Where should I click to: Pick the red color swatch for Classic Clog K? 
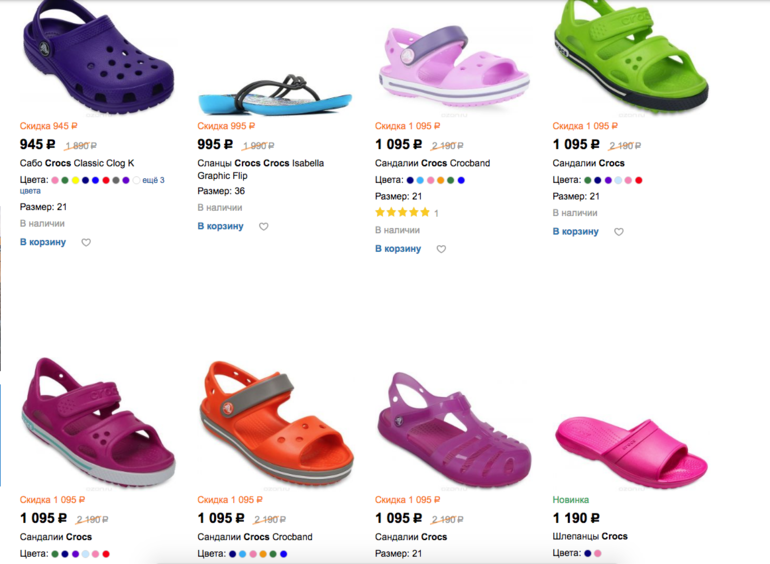(105, 181)
